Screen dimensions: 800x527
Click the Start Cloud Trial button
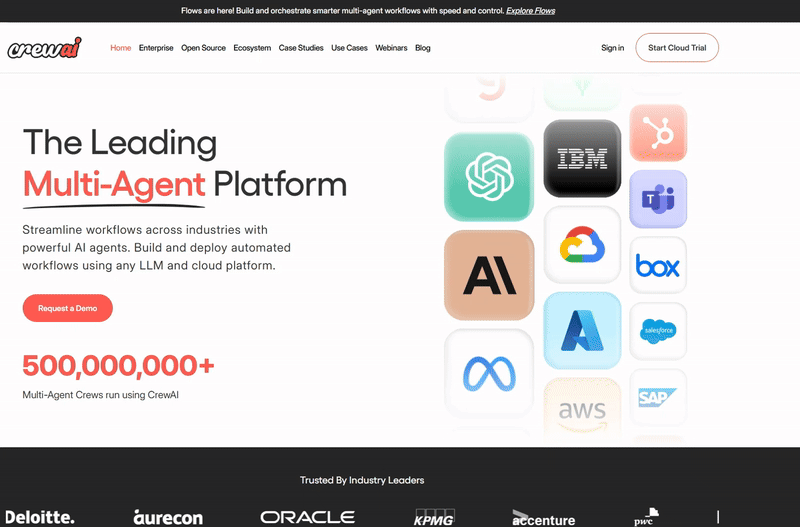pyautogui.click(x=677, y=48)
